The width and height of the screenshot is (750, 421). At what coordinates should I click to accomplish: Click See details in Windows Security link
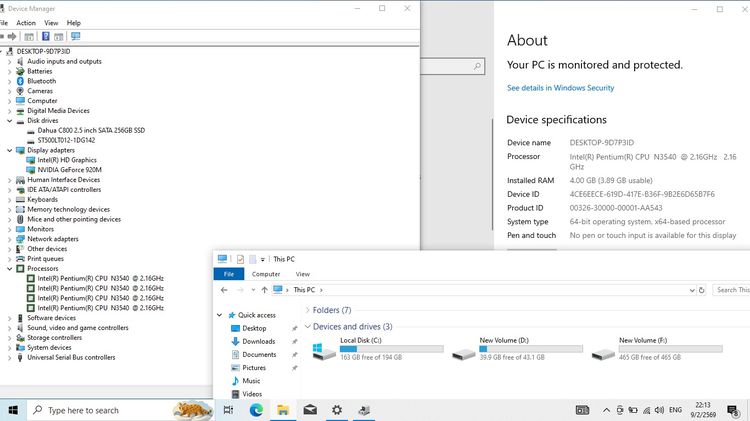point(561,88)
